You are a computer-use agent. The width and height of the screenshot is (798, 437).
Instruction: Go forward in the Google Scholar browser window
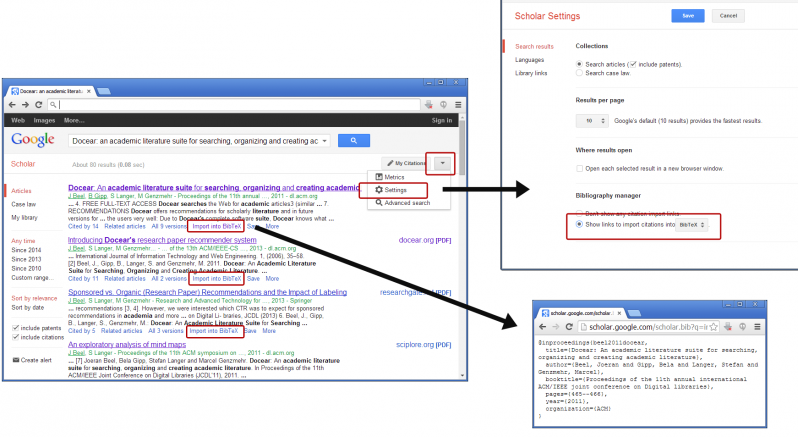pos(25,105)
